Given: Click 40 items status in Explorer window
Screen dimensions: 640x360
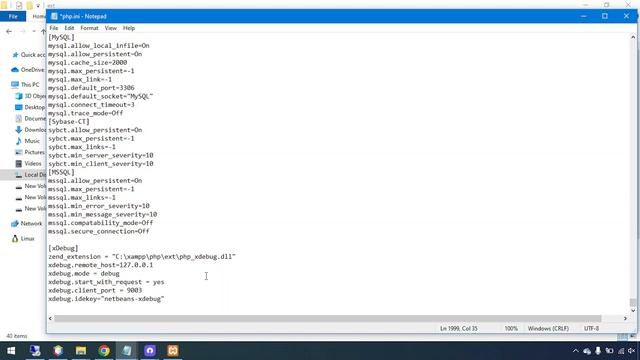Looking at the screenshot, I should click(x=17, y=336).
